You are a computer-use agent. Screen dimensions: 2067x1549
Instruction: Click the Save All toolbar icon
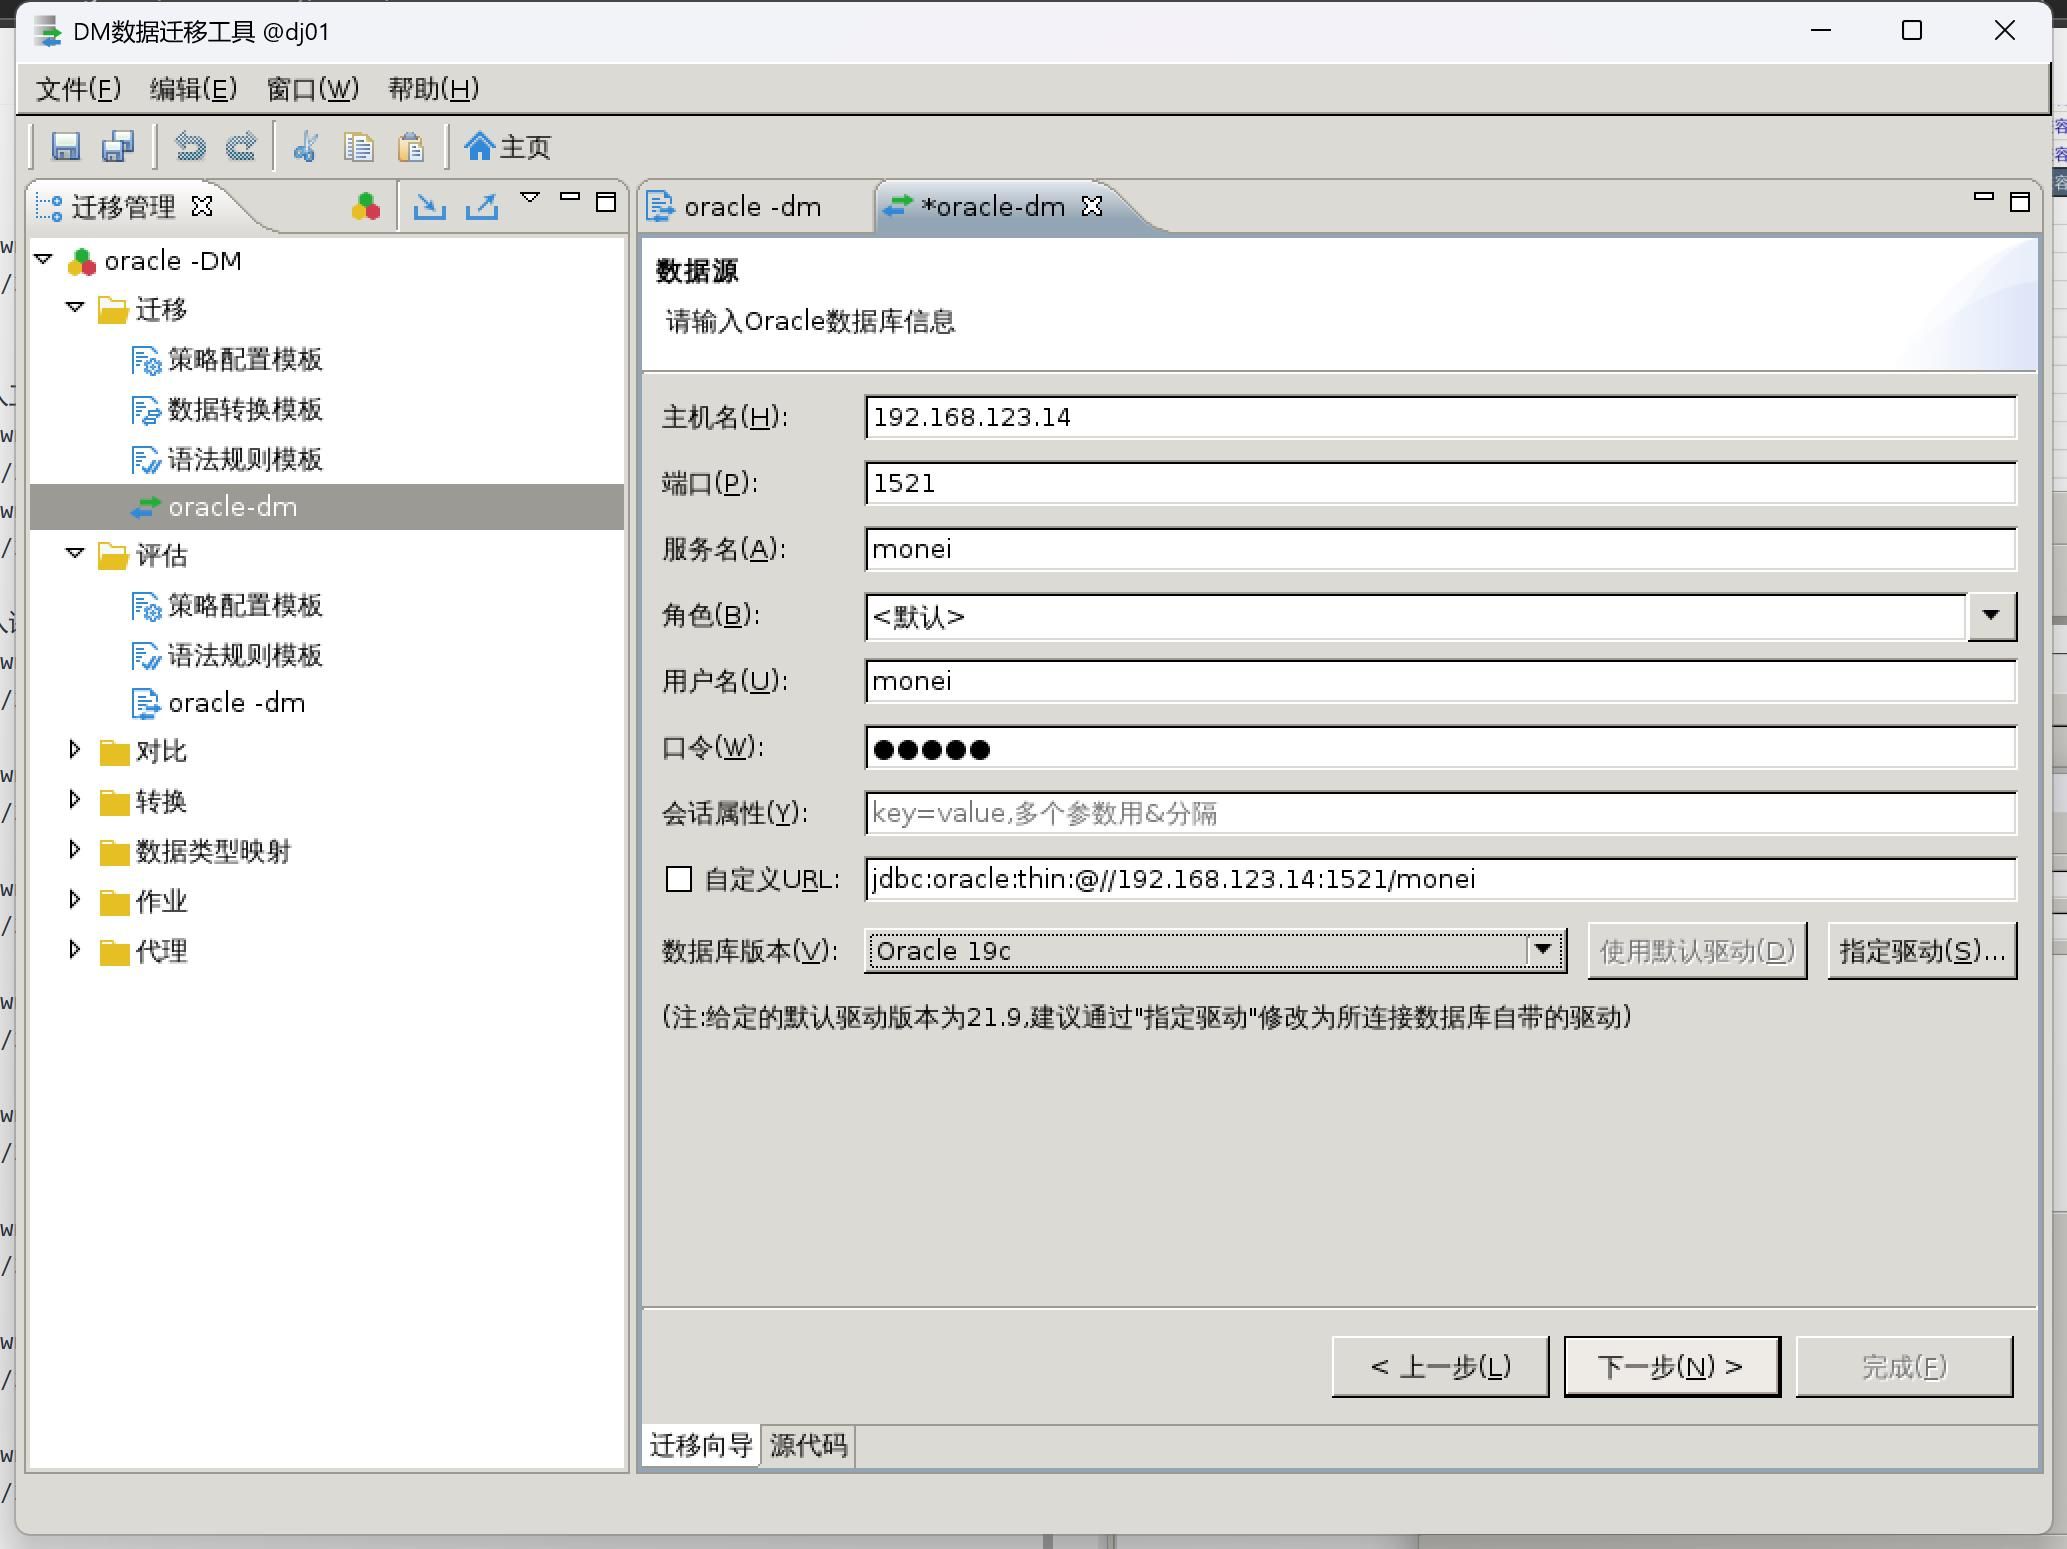pos(118,147)
